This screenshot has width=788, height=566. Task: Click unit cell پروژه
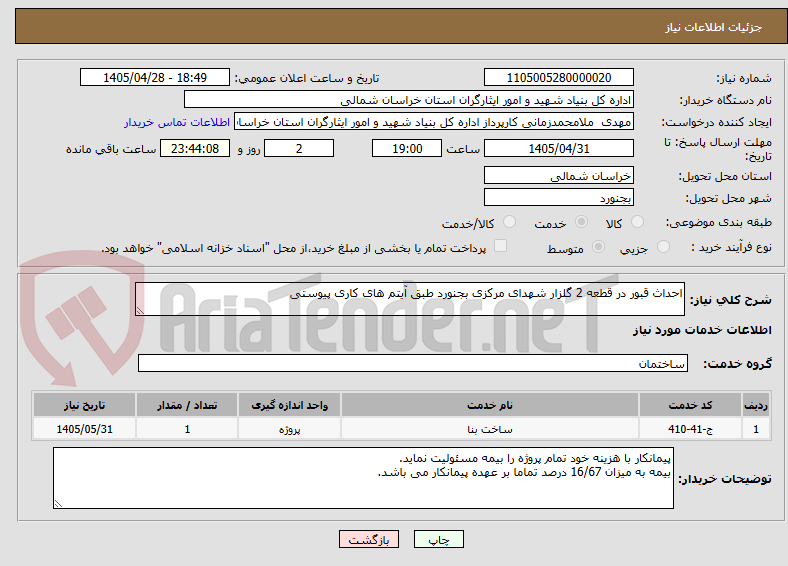tap(289, 429)
